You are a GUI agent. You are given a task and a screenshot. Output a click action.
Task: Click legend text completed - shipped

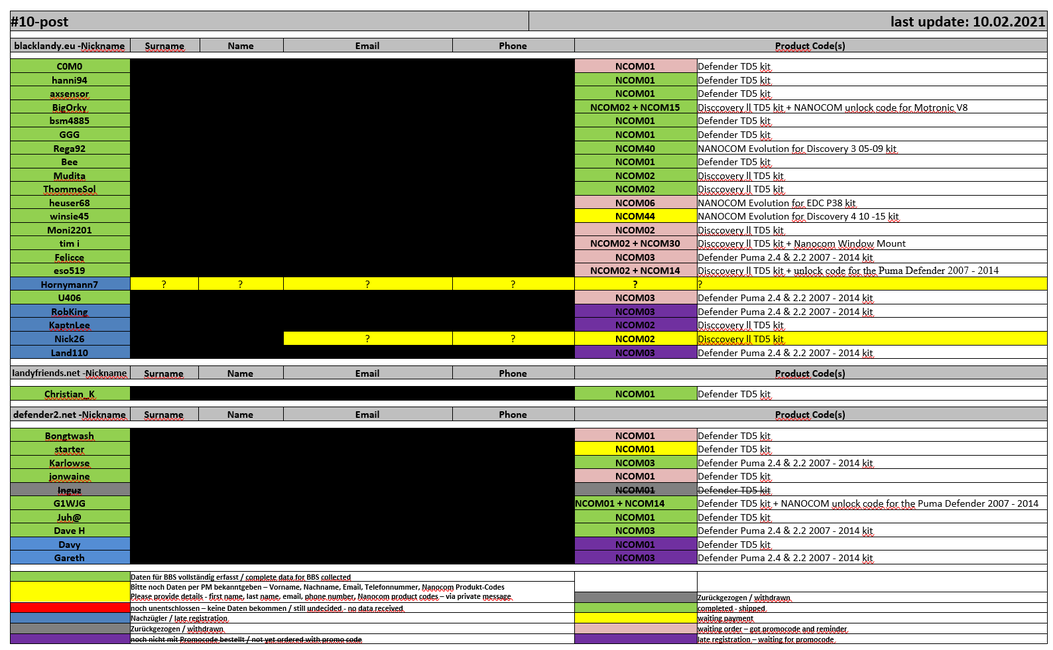pyautogui.click(x=731, y=608)
